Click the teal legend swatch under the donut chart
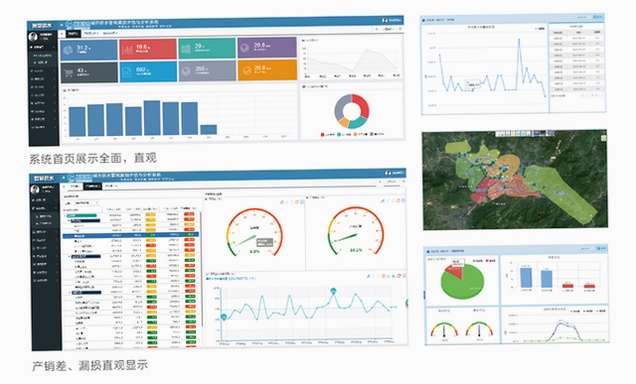Viewport: 636px width, 384px height. [339, 134]
